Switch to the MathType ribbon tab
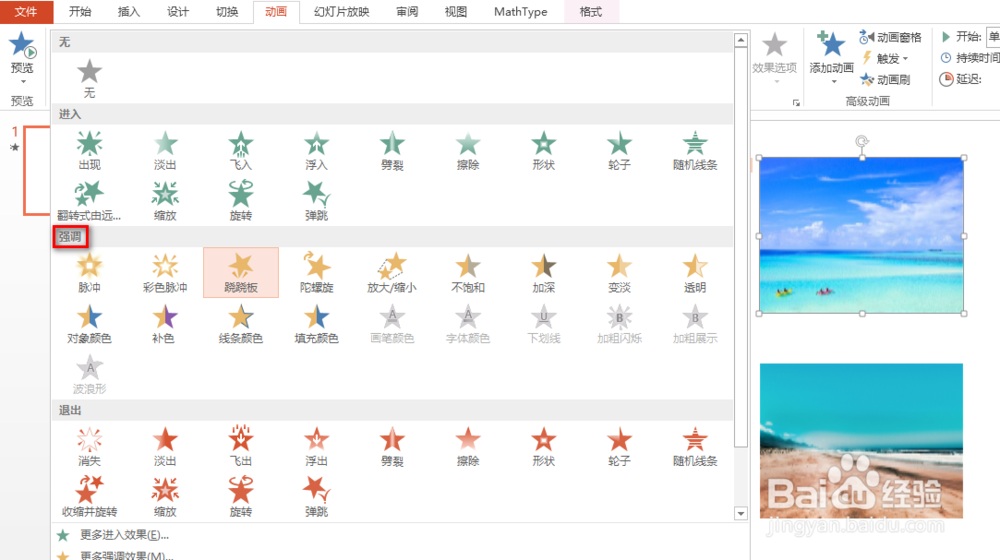1000x560 pixels. [520, 11]
